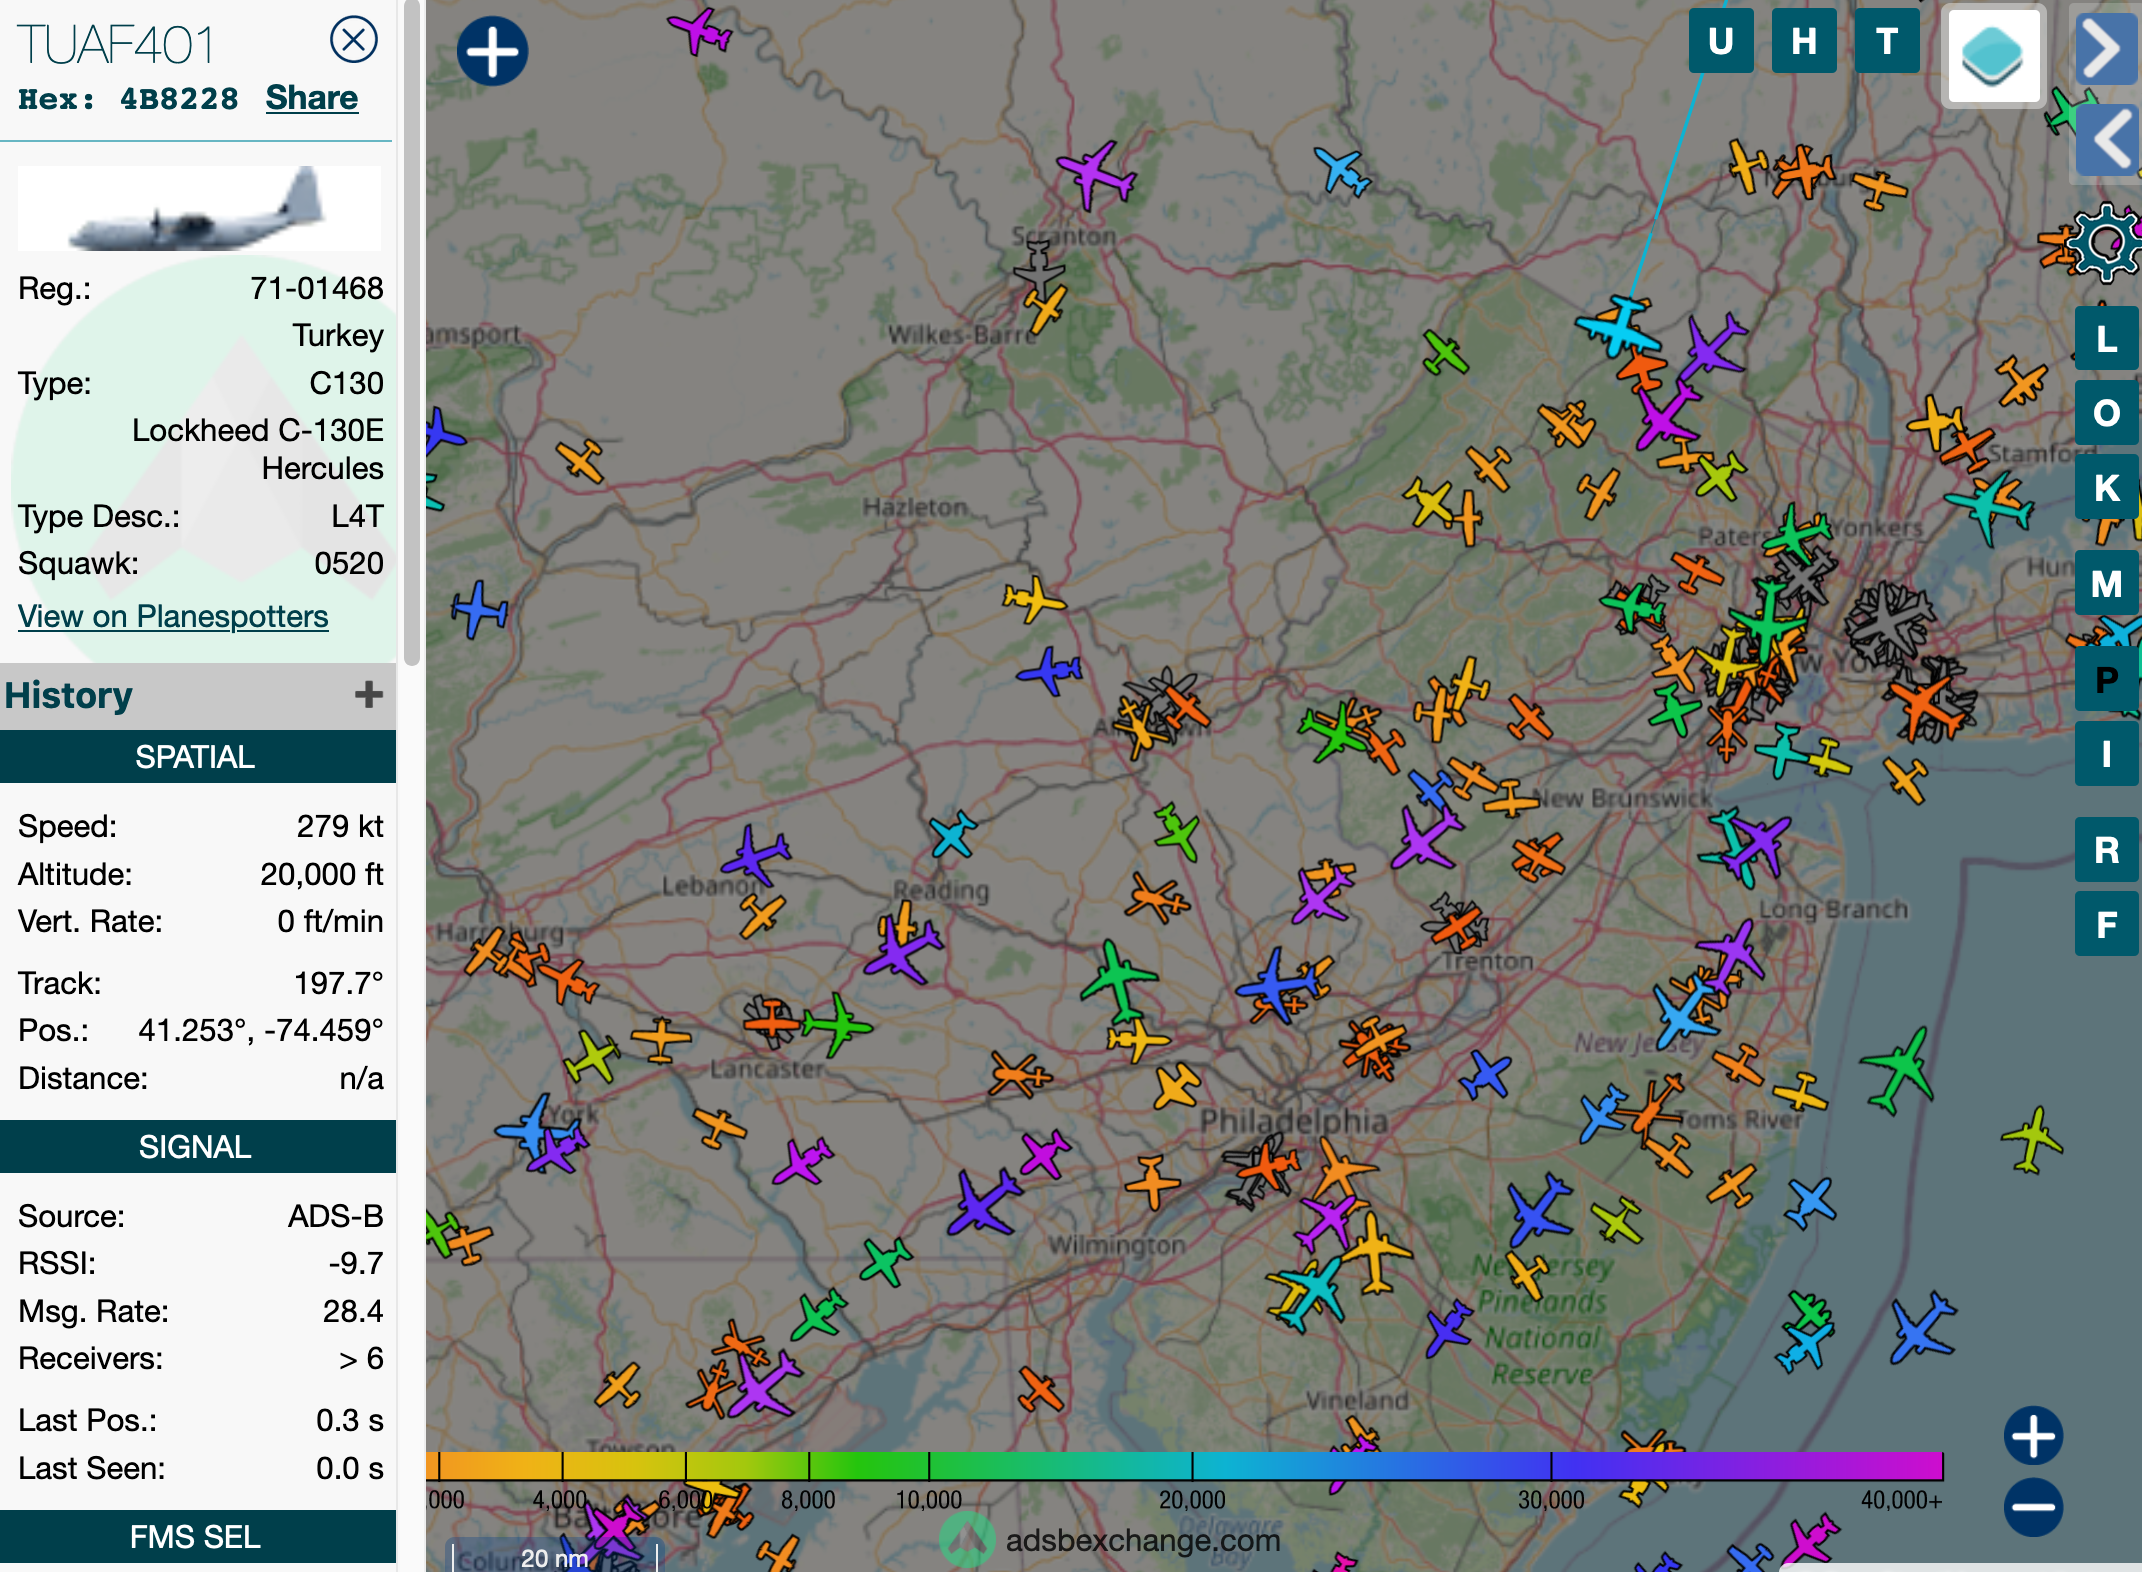Select the yellow aircraft southeast of Hazleton
The width and height of the screenshot is (2142, 1572).
click(1034, 599)
